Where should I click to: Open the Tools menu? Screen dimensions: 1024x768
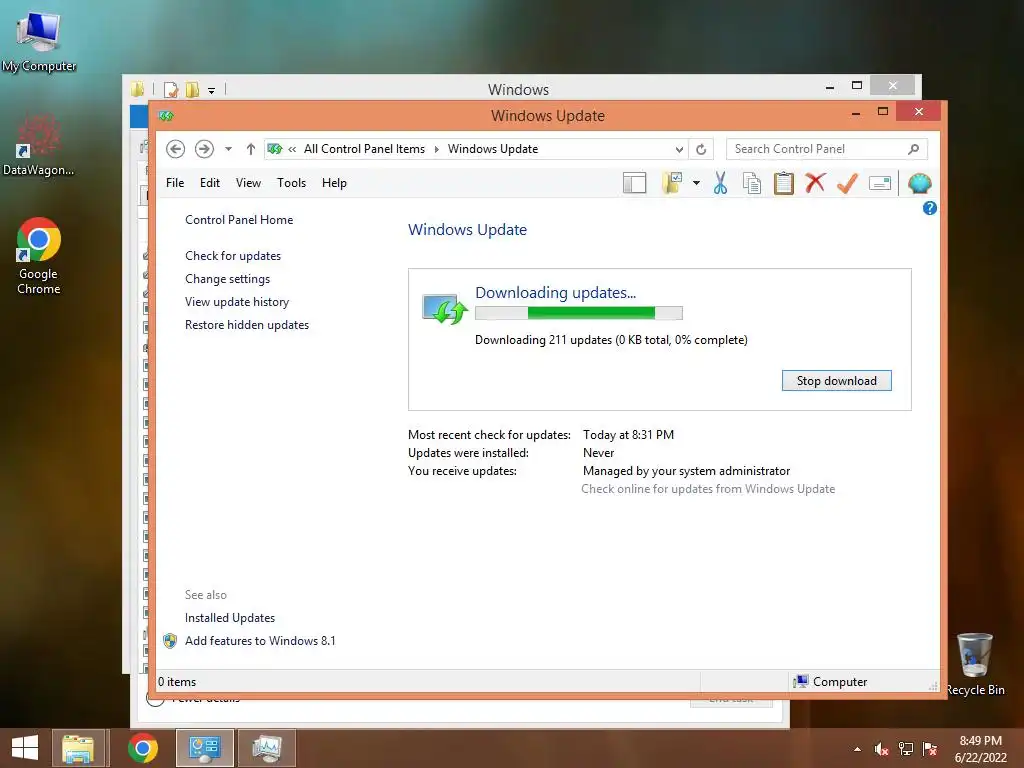[291, 183]
